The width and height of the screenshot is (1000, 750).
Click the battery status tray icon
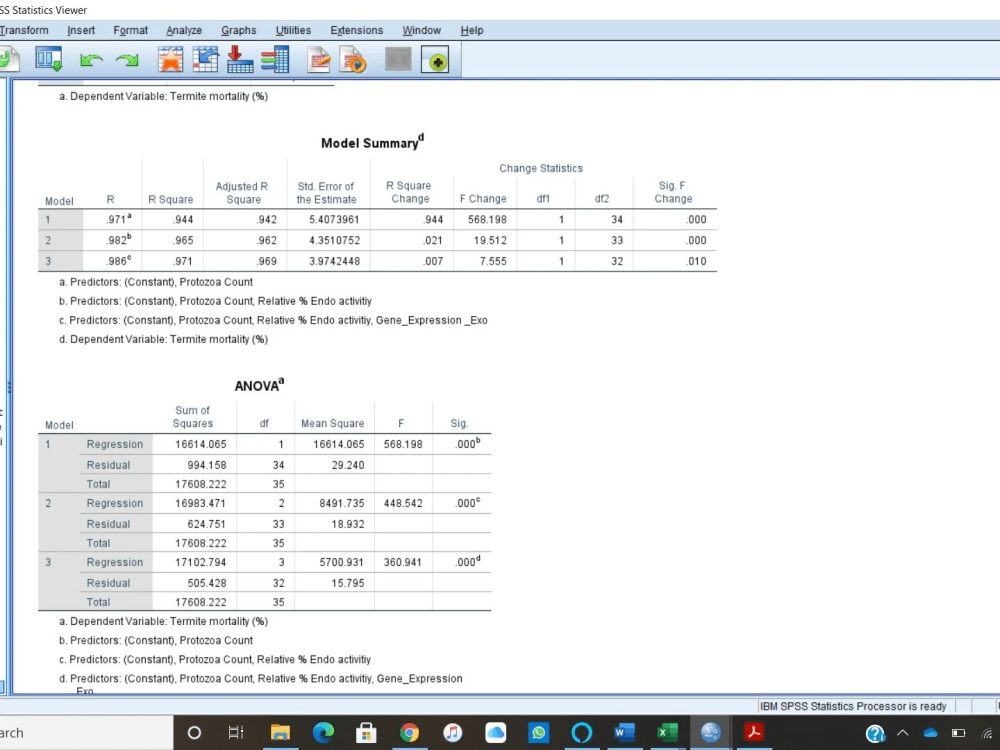tap(959, 733)
